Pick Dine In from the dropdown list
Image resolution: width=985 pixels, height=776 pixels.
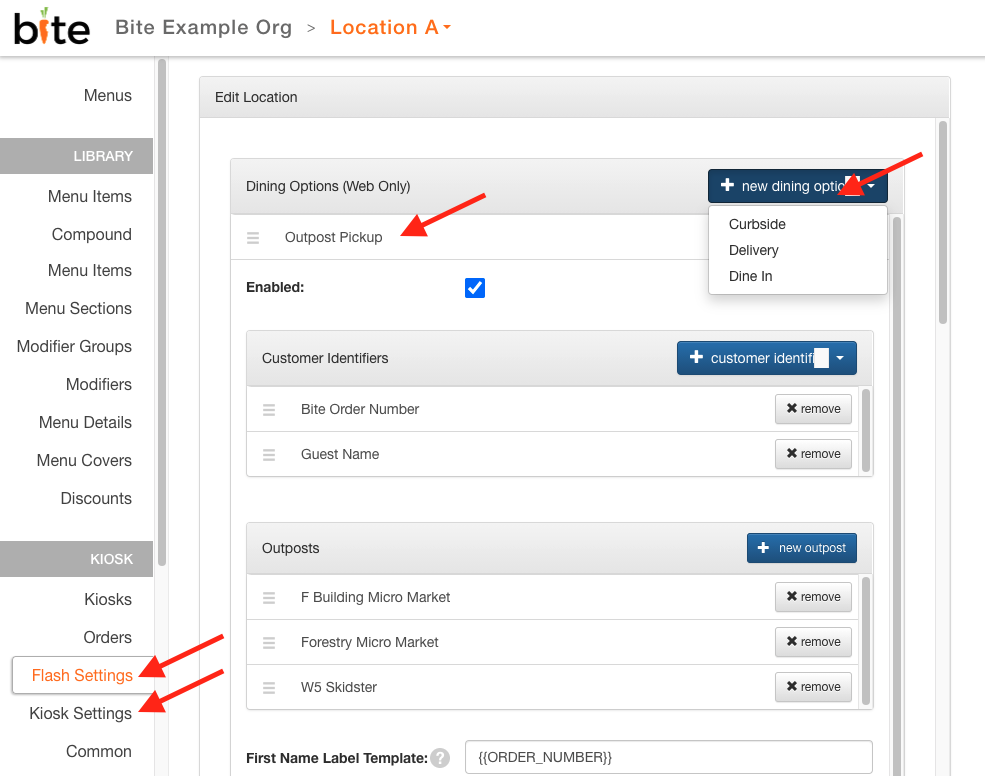pos(751,276)
